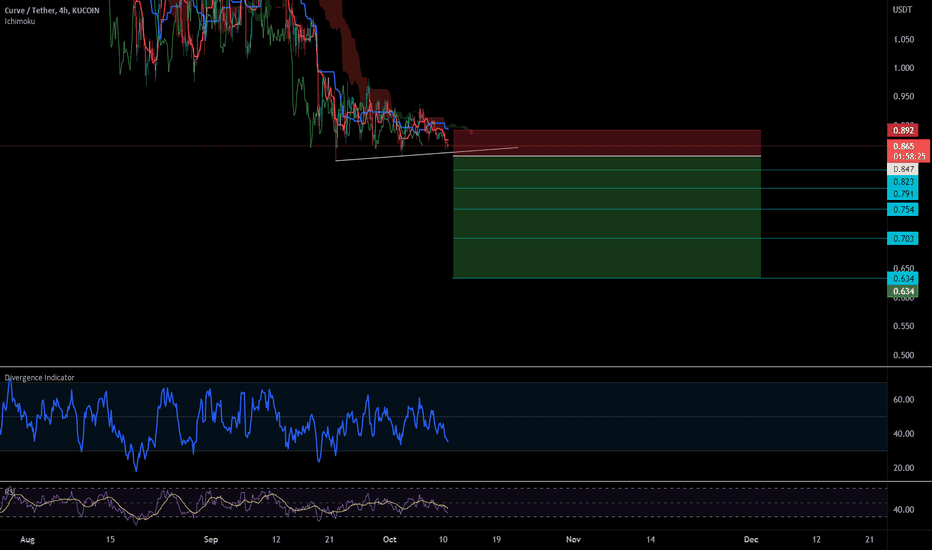
Task: Select the red 0.892 stop price label
Action: [902, 130]
